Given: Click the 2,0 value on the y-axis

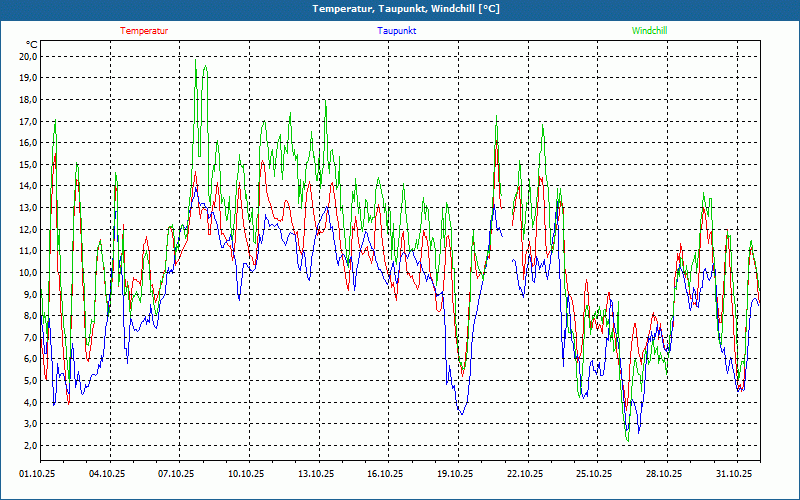Looking at the screenshot, I should pos(30,445).
